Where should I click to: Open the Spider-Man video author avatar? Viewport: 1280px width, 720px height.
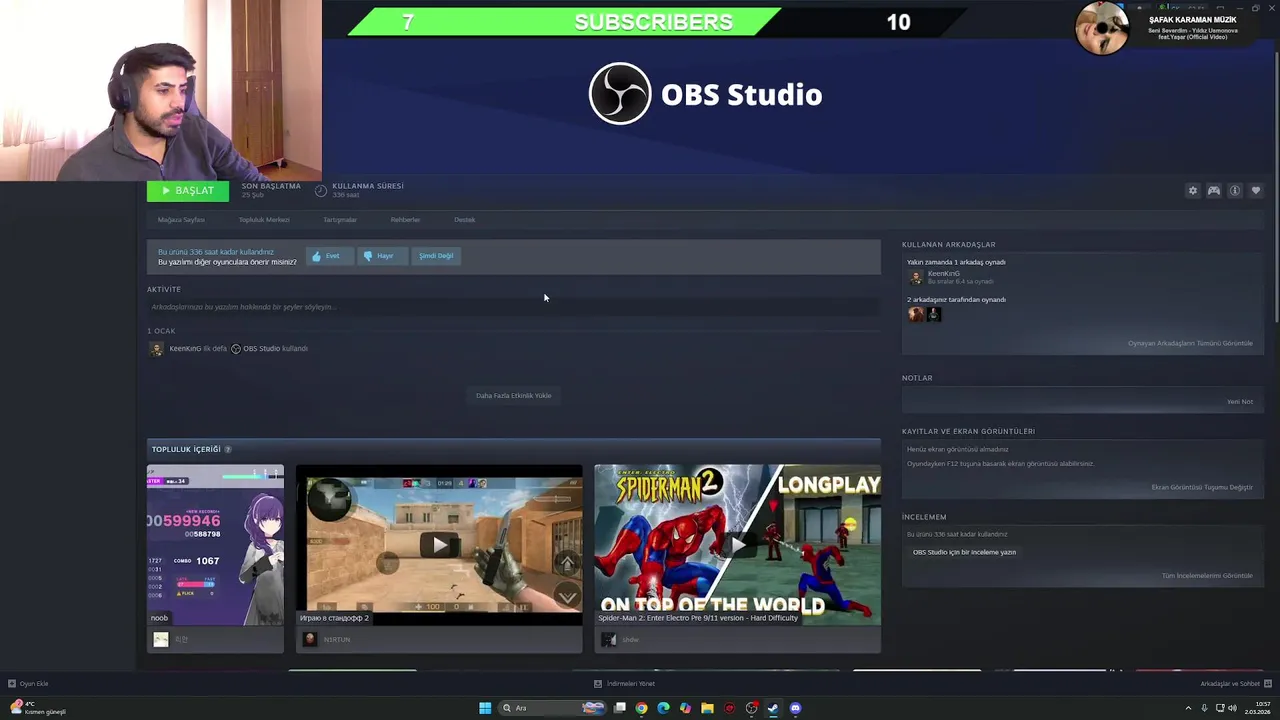[608, 640]
